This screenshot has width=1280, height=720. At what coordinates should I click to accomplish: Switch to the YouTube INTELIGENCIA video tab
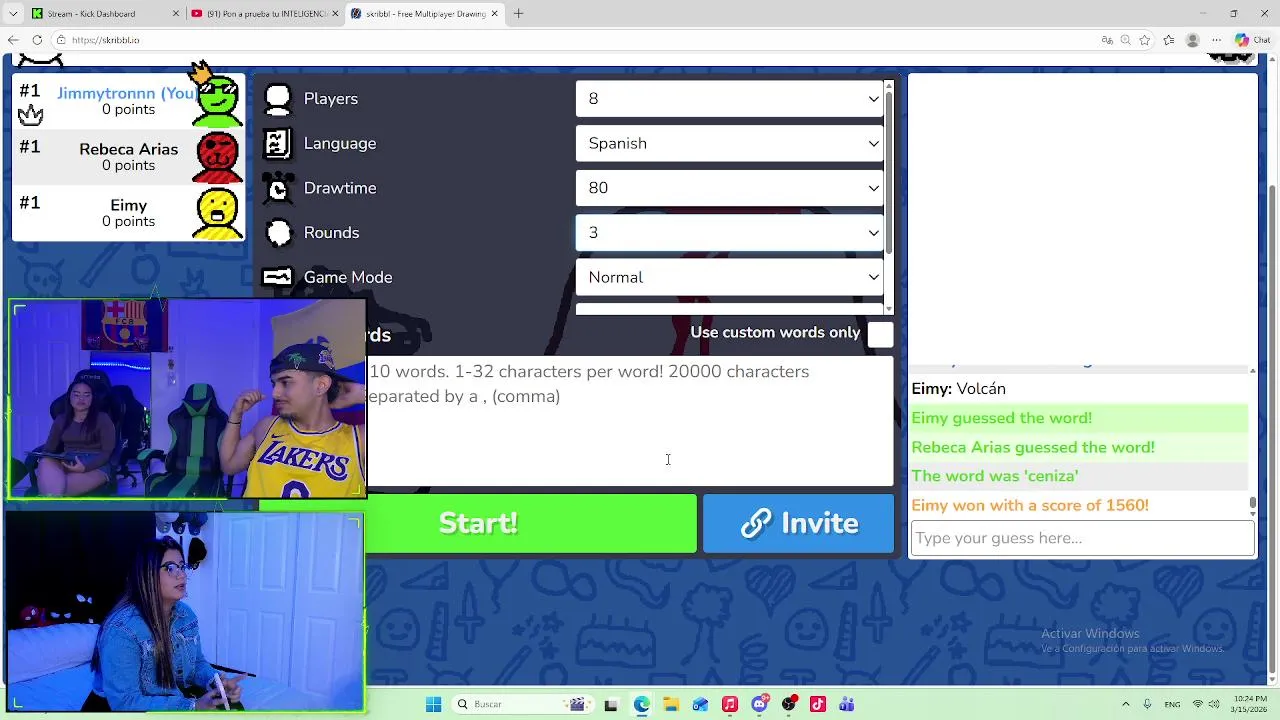(x=265, y=14)
